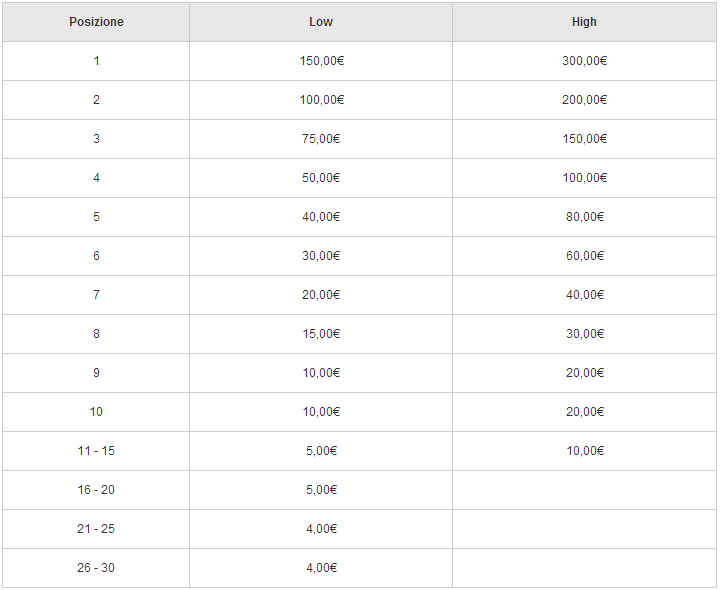Screen dimensions: 720x590
Task: Click the 15,00€ Low prize
Action: click(321, 334)
